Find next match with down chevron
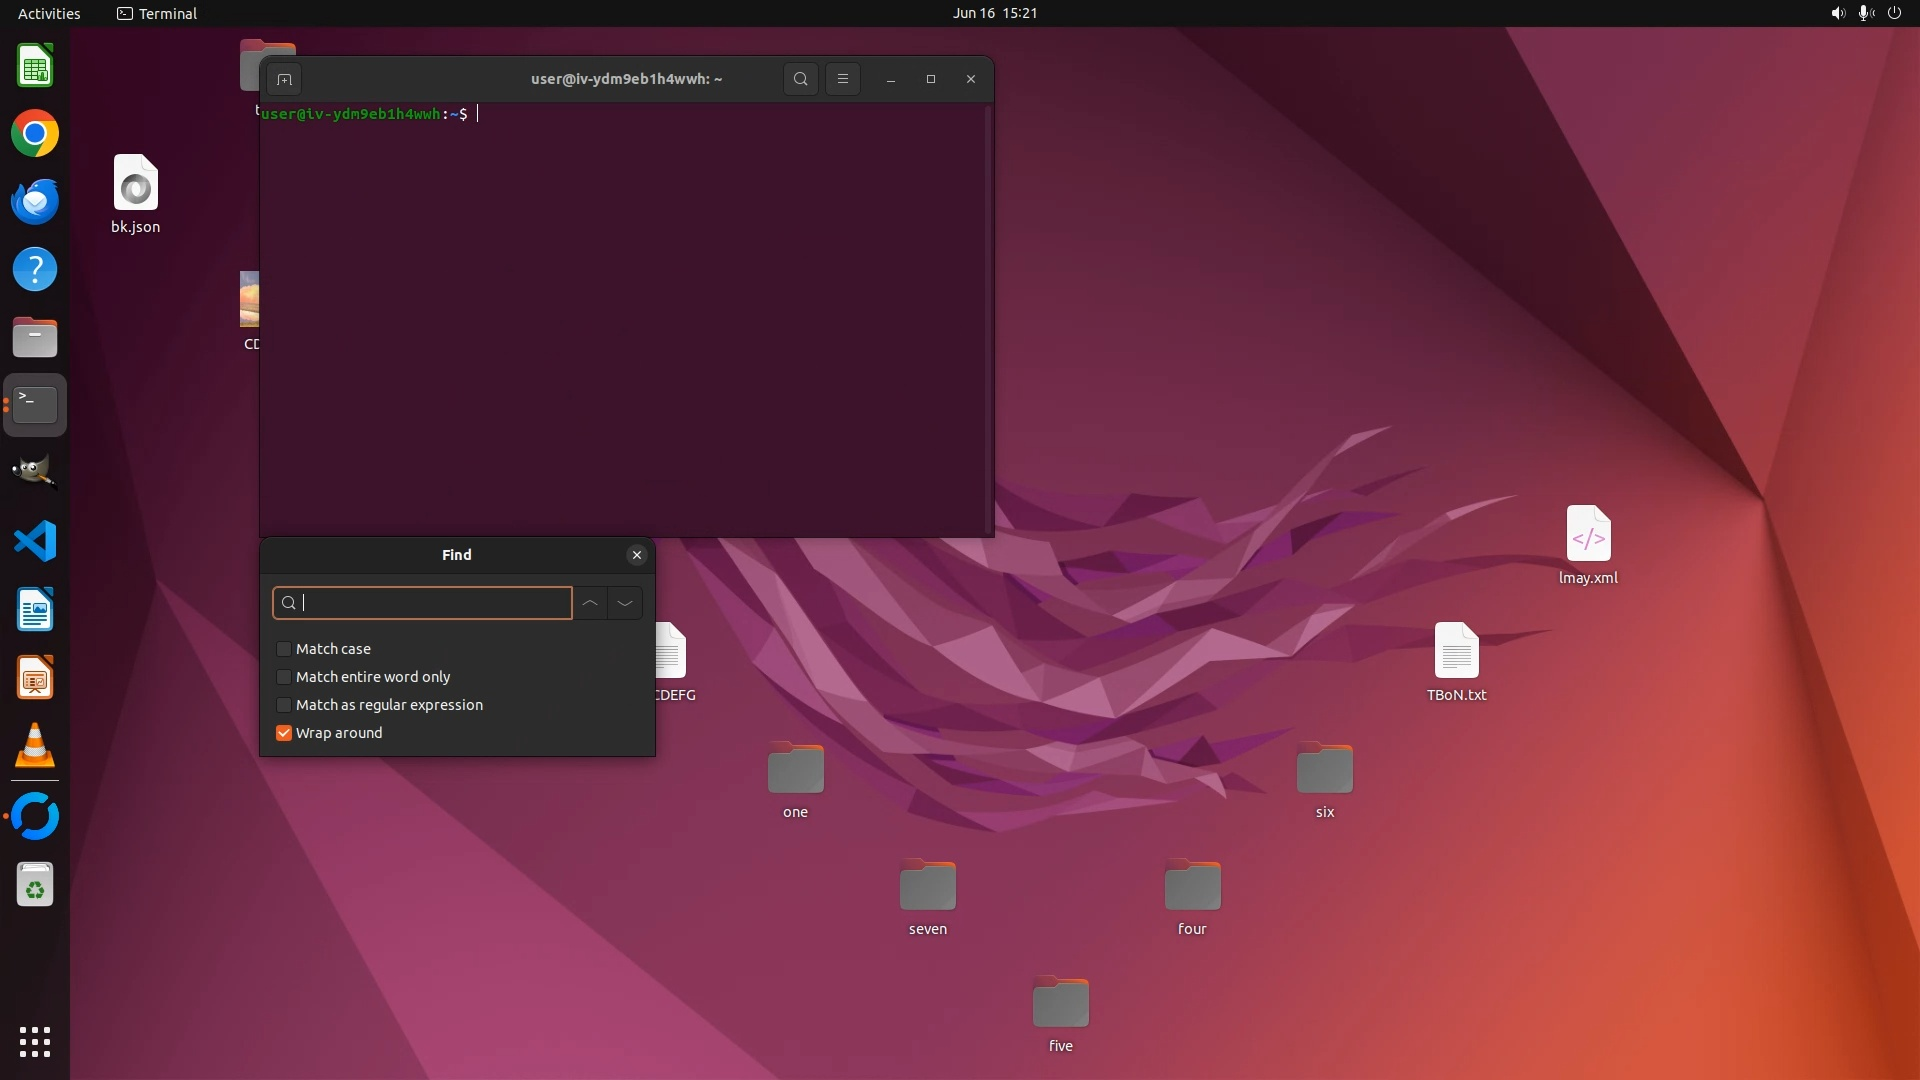This screenshot has width=1920, height=1080. 625,603
